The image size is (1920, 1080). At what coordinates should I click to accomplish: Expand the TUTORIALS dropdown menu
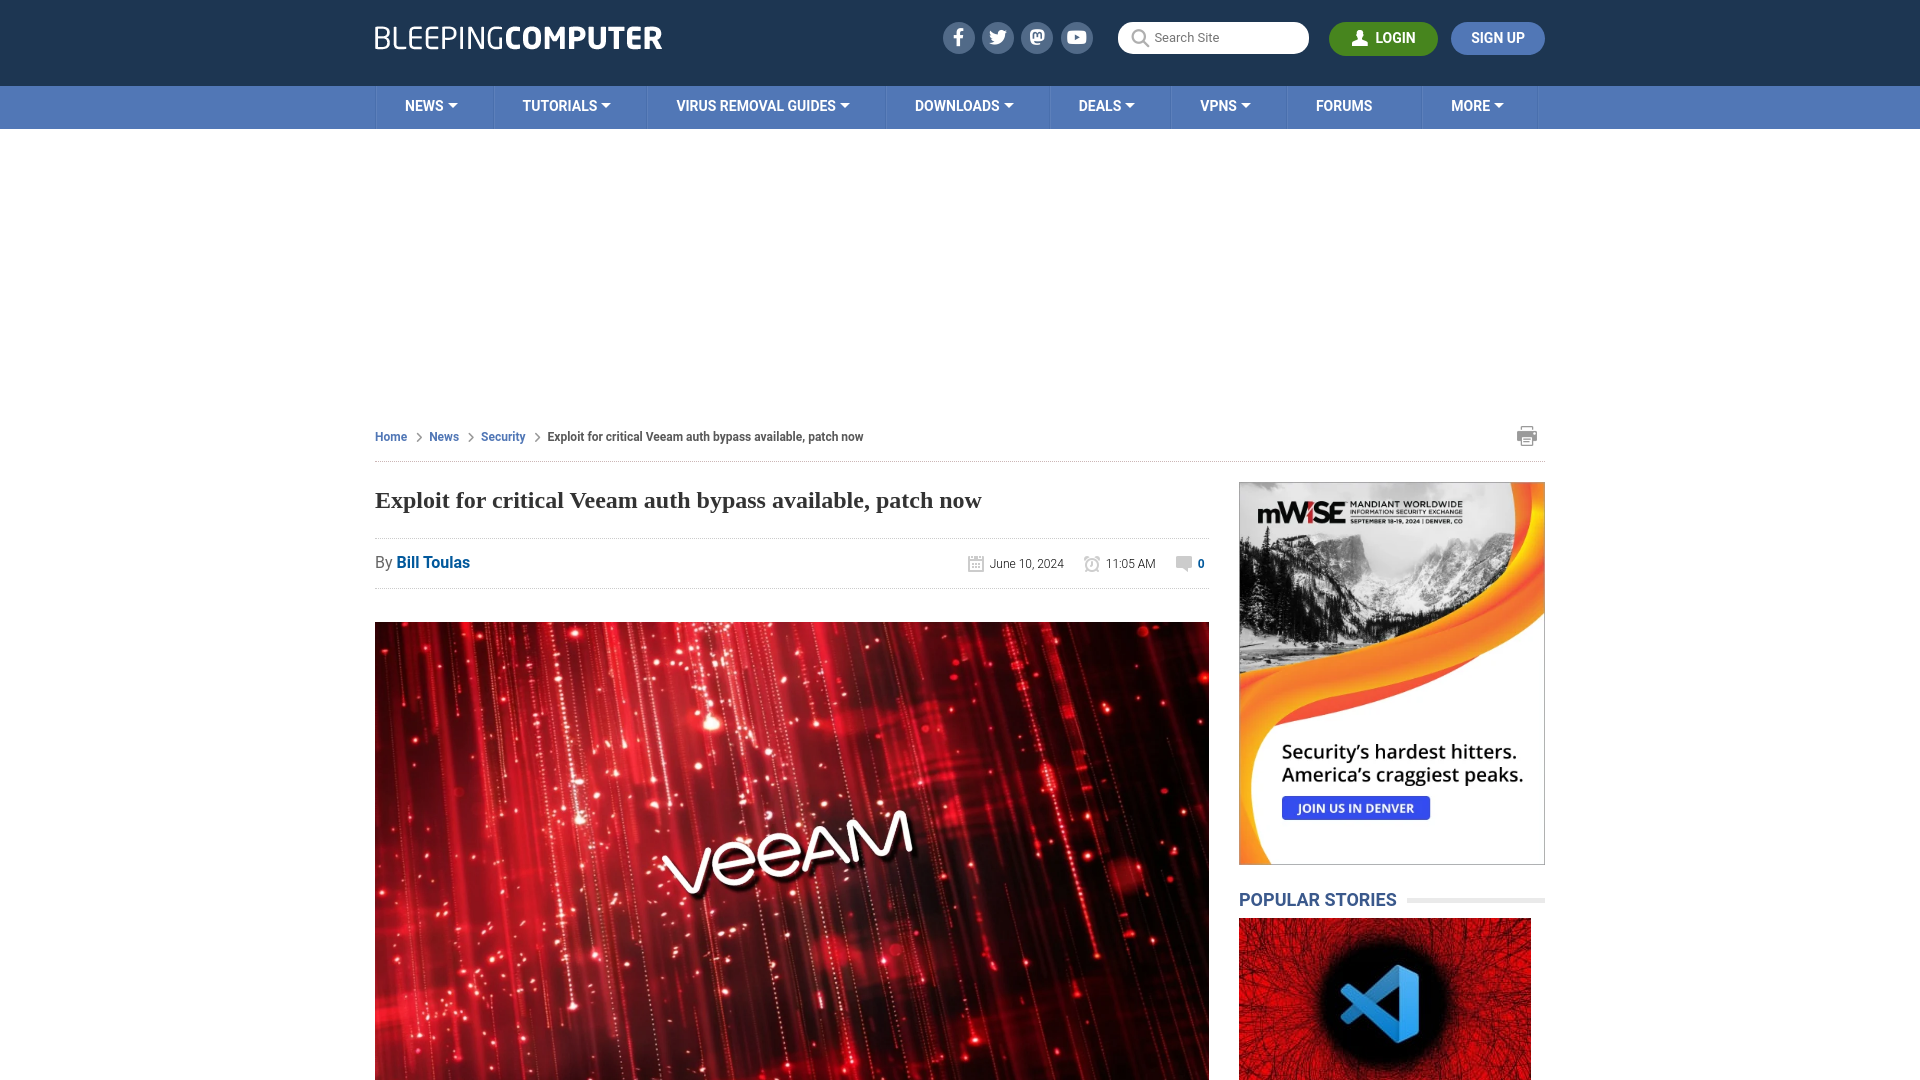(566, 105)
